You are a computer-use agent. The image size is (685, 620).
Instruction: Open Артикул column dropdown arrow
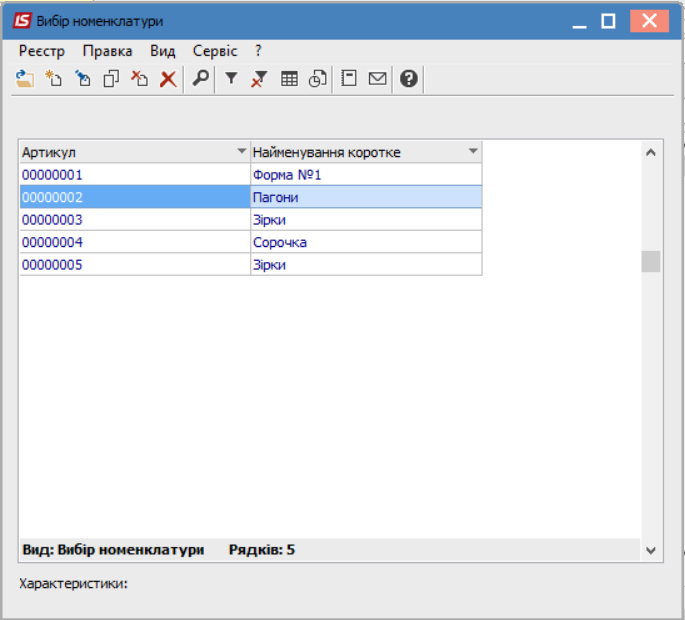click(x=242, y=152)
